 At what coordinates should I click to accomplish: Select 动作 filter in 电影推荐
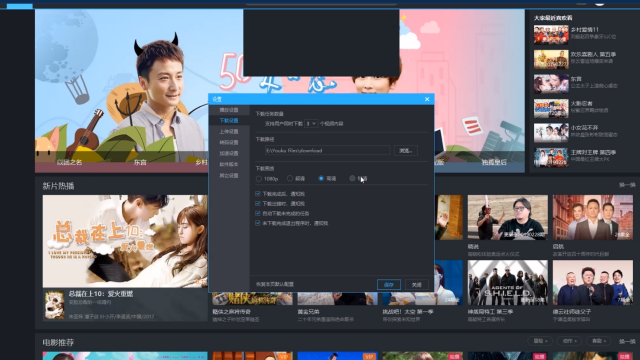[x=569, y=341]
